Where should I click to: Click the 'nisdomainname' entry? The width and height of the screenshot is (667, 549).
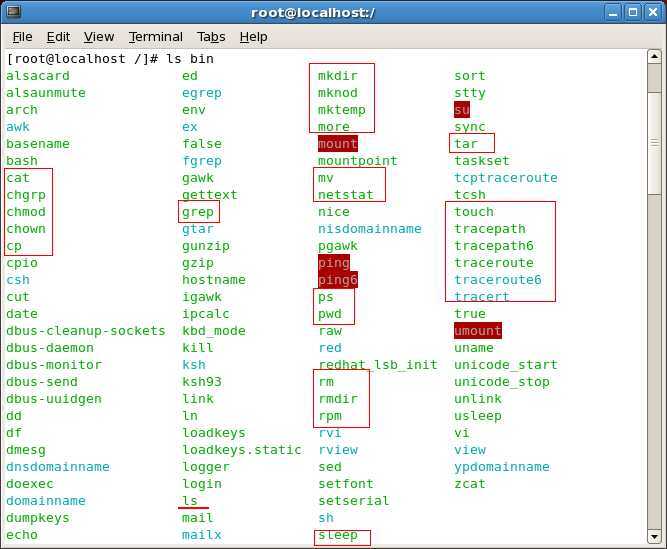pos(370,229)
